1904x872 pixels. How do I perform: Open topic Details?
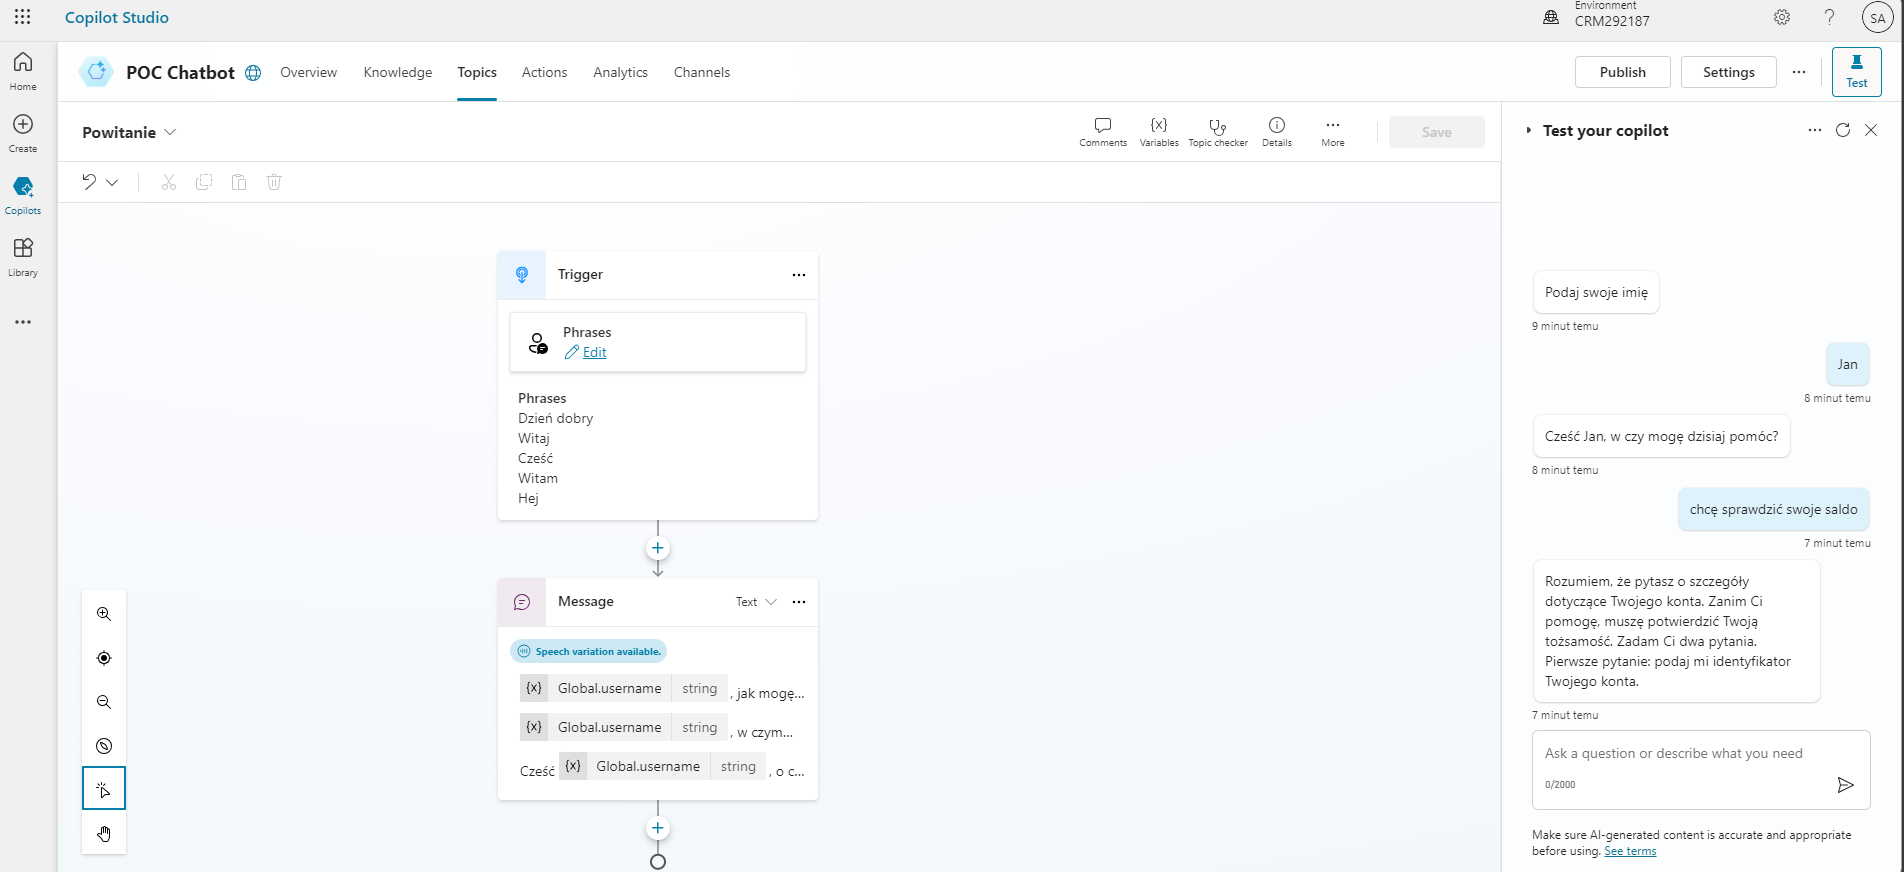(x=1277, y=132)
